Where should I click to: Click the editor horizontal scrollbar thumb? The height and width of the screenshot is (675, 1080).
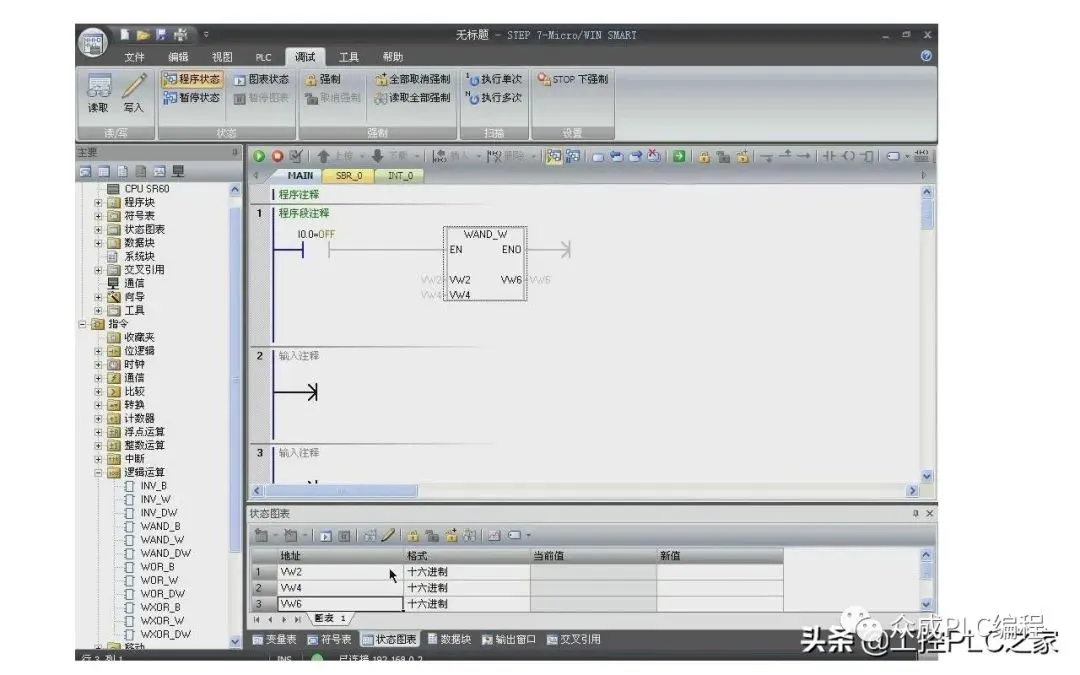340,490
